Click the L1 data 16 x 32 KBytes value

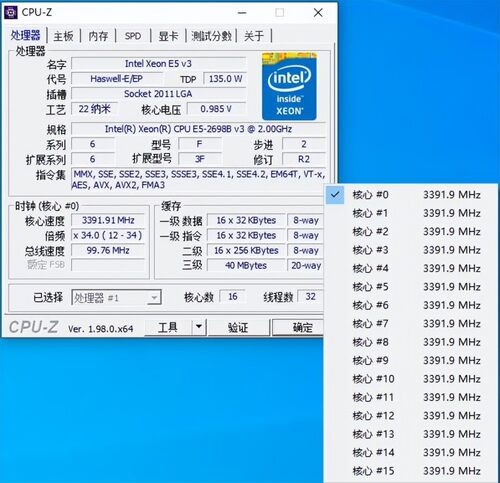[246, 220]
